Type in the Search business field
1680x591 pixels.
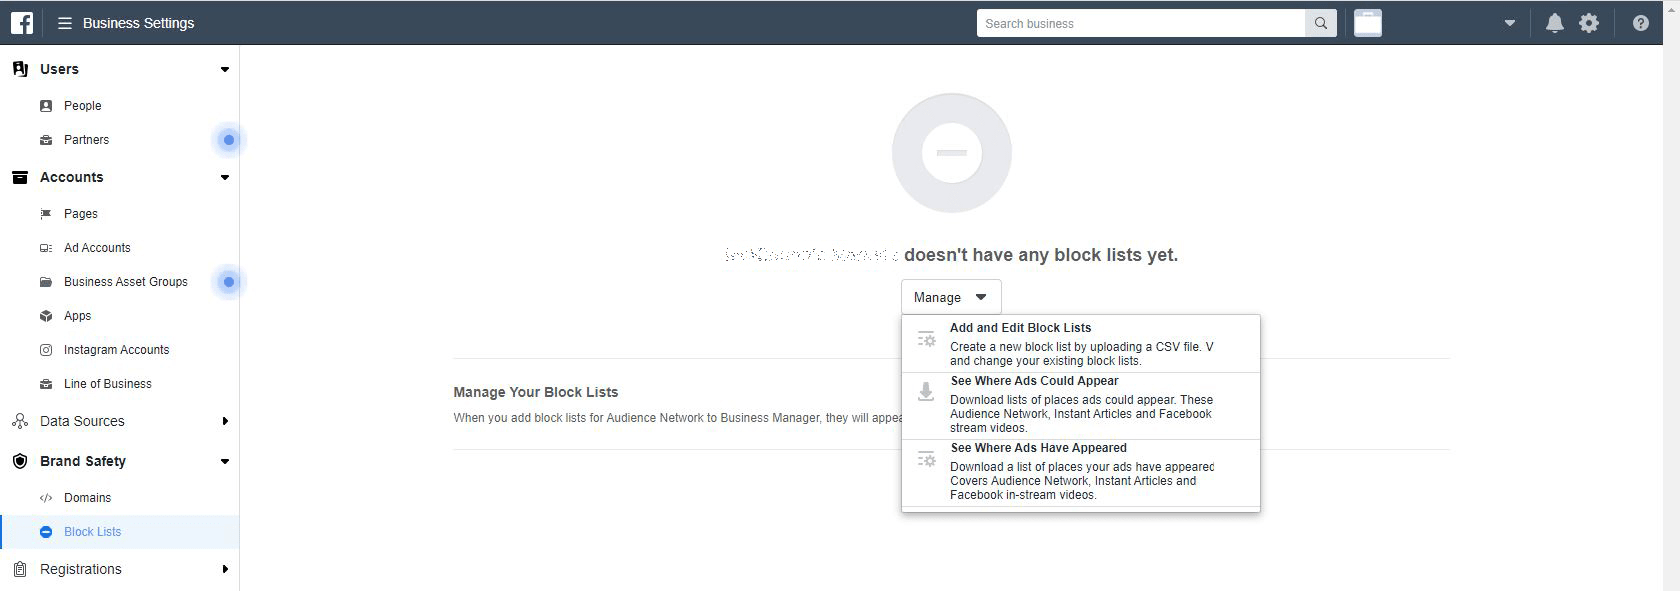coord(1140,23)
